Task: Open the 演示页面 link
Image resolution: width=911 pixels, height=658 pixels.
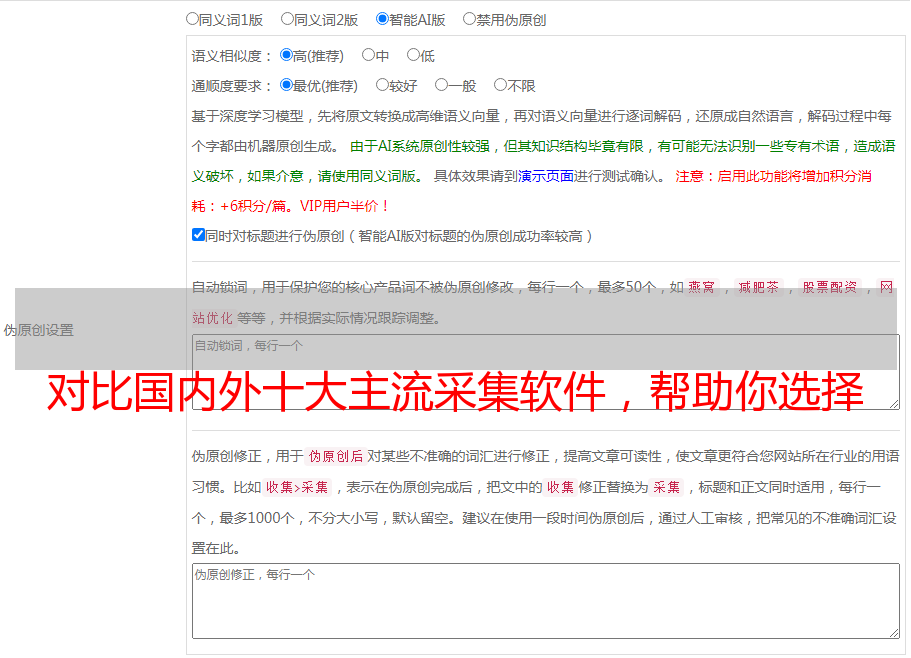Action: click(545, 176)
